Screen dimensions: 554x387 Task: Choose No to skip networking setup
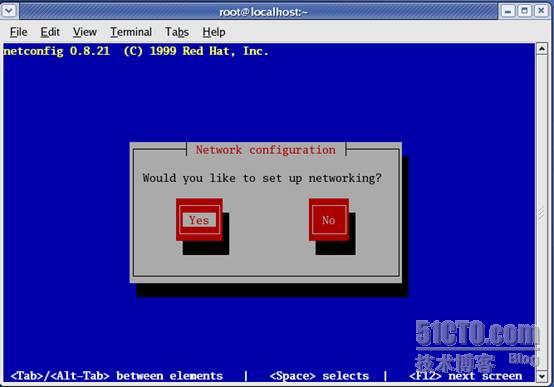(x=329, y=220)
